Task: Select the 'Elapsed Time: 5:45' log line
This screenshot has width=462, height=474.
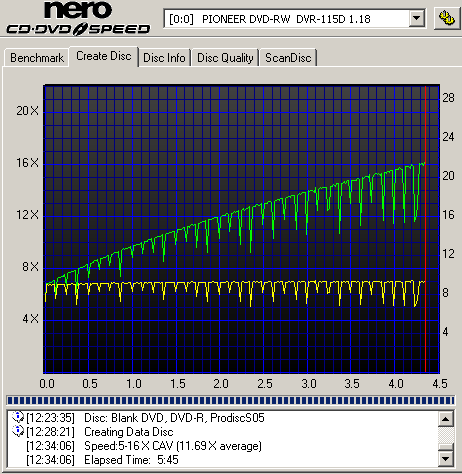Action: (x=131, y=460)
